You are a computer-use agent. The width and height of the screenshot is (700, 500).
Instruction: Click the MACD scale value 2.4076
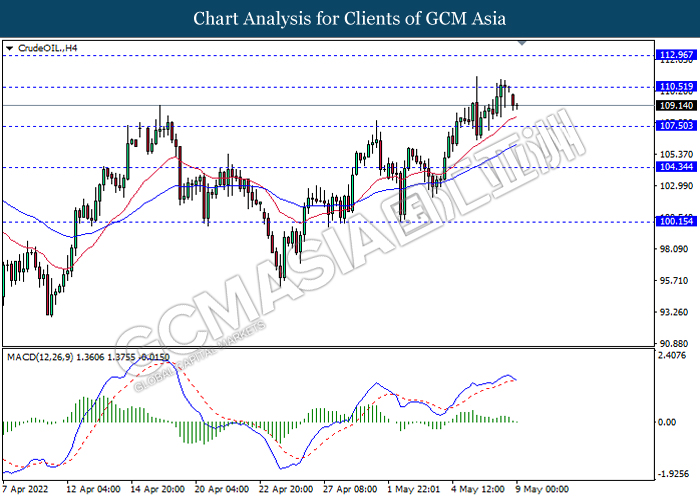(x=672, y=355)
